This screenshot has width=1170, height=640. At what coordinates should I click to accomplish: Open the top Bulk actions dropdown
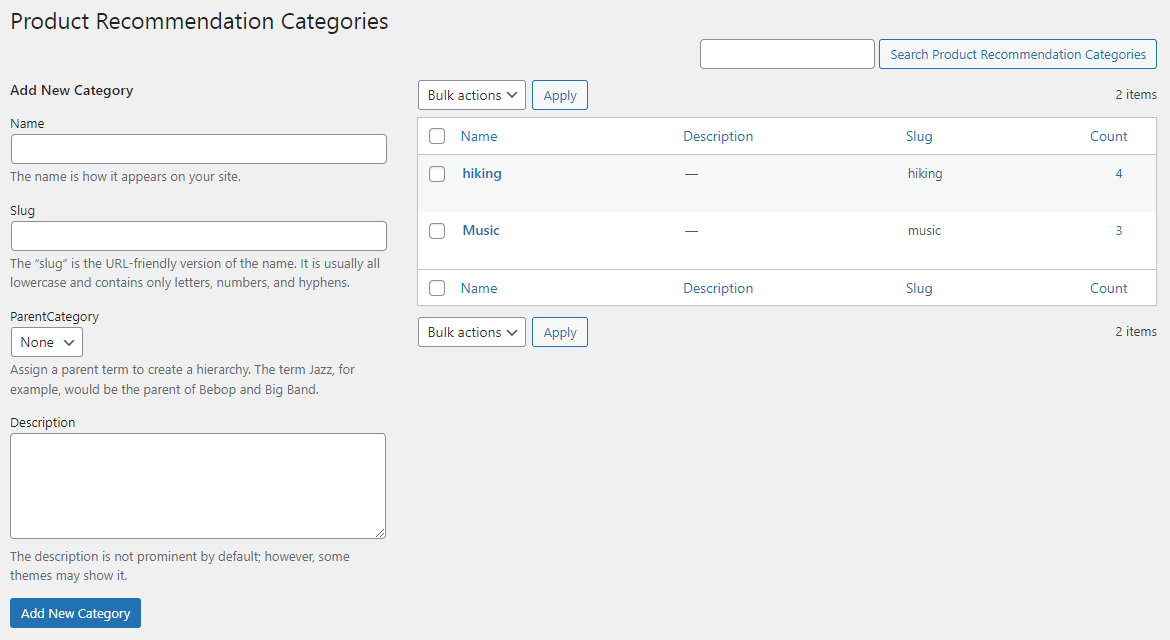pos(471,95)
